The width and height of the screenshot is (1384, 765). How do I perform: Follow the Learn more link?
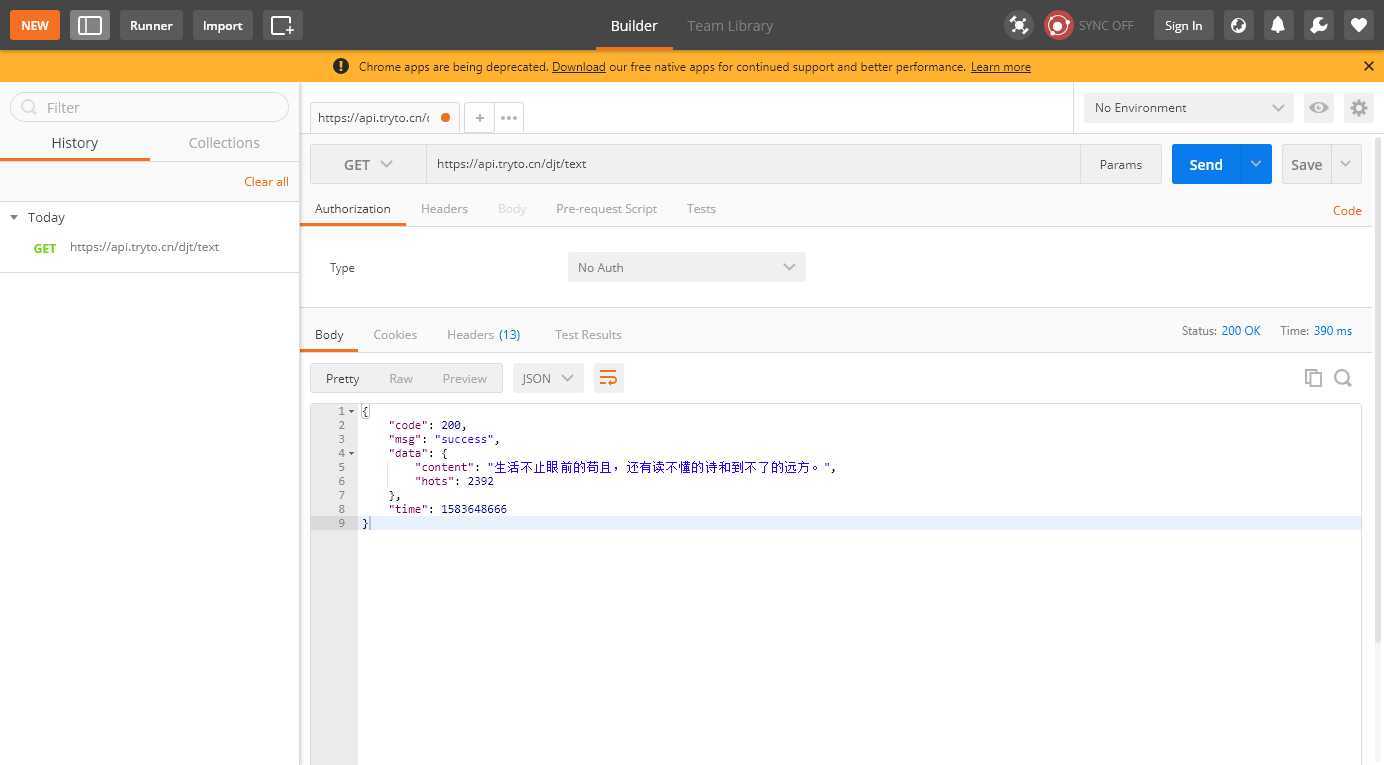(x=1000, y=66)
